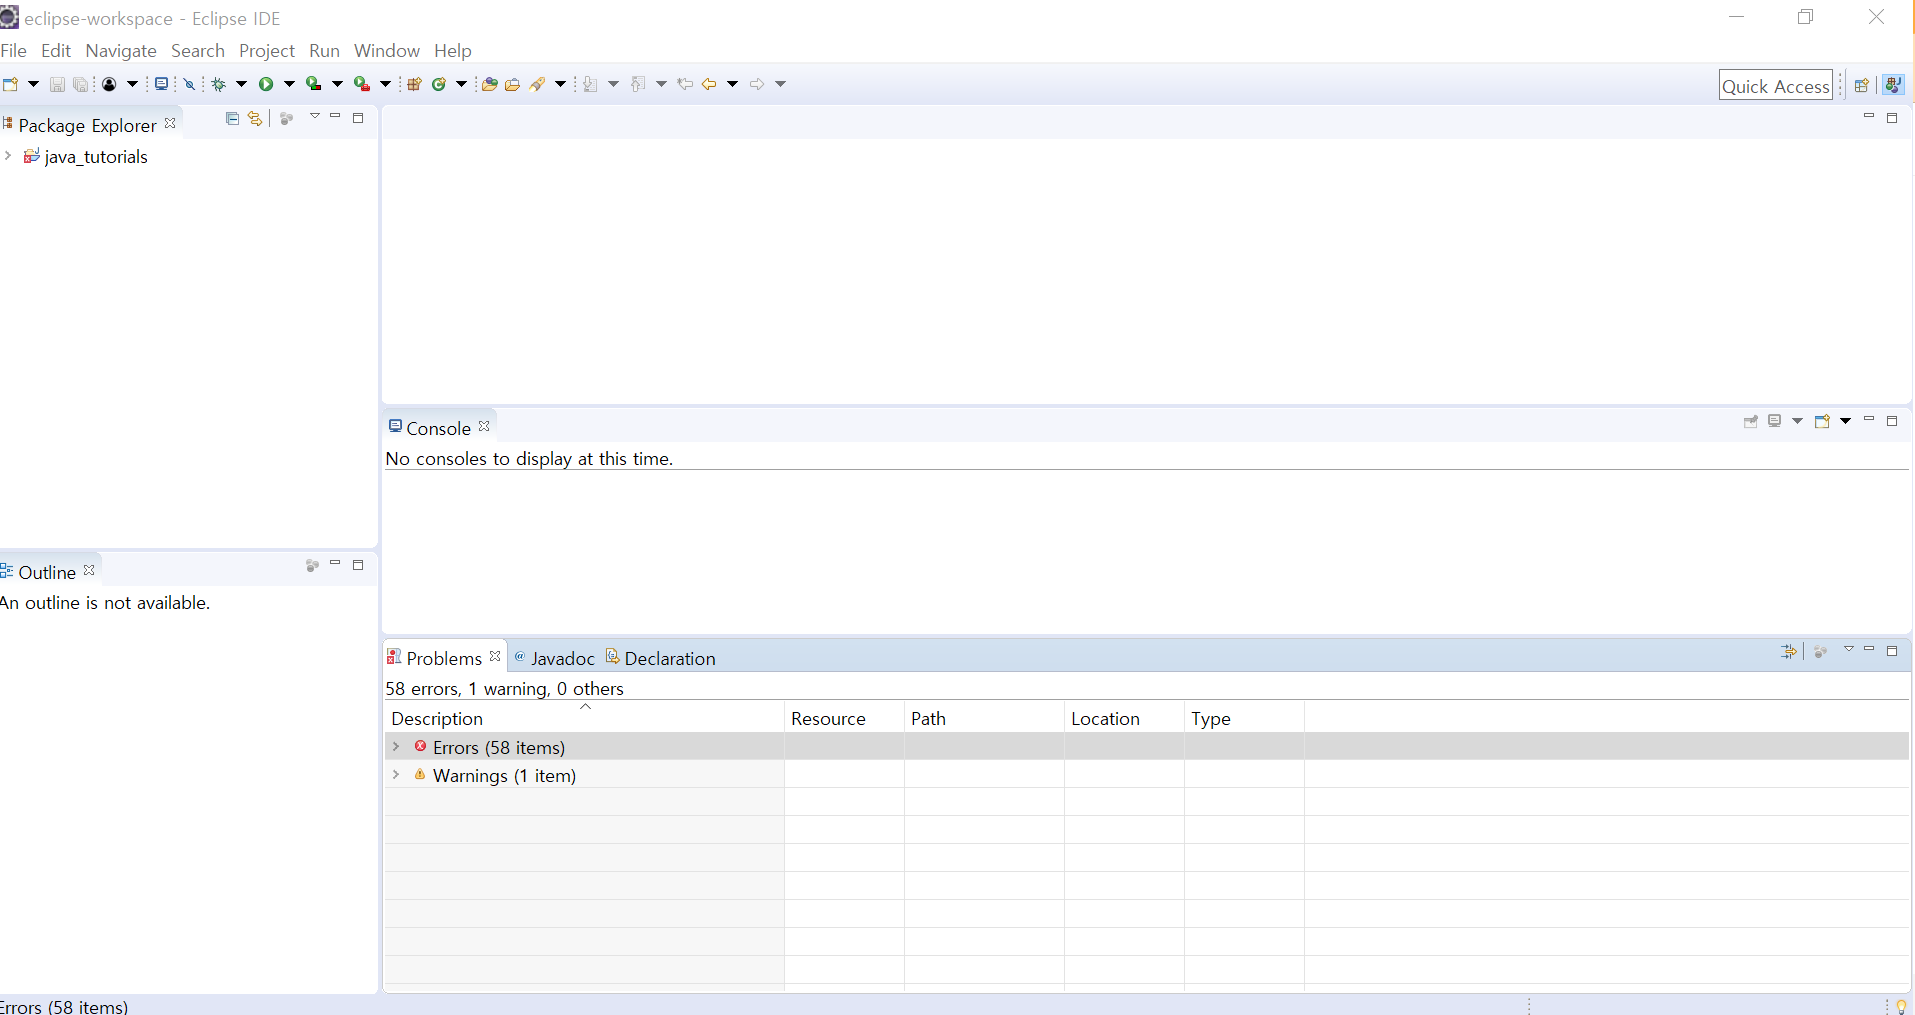1915x1015 pixels.
Task: Open the Coverage dropdown arrow
Action: pos(337,84)
